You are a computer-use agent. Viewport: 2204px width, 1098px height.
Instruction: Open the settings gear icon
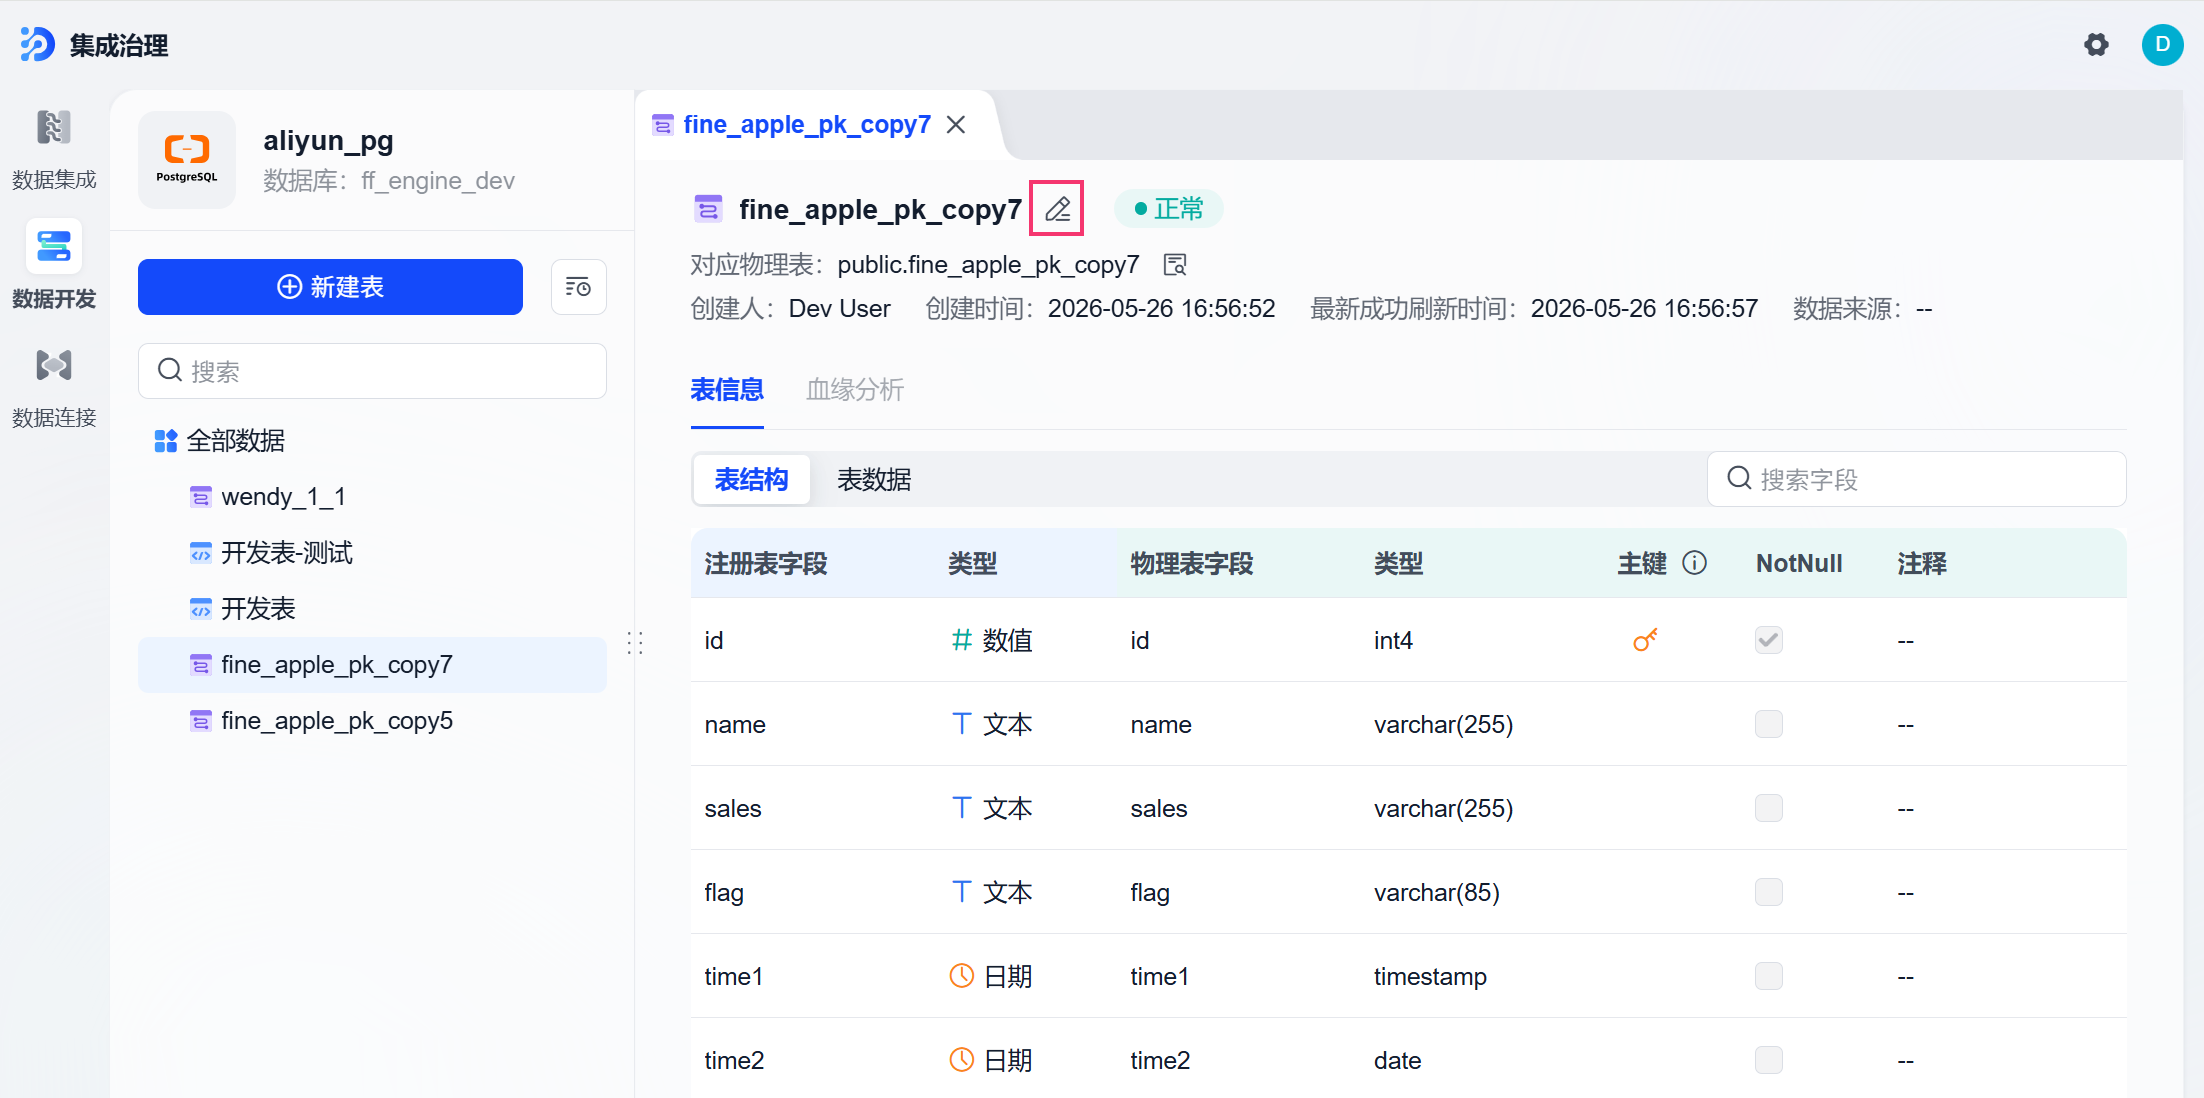click(x=2096, y=45)
